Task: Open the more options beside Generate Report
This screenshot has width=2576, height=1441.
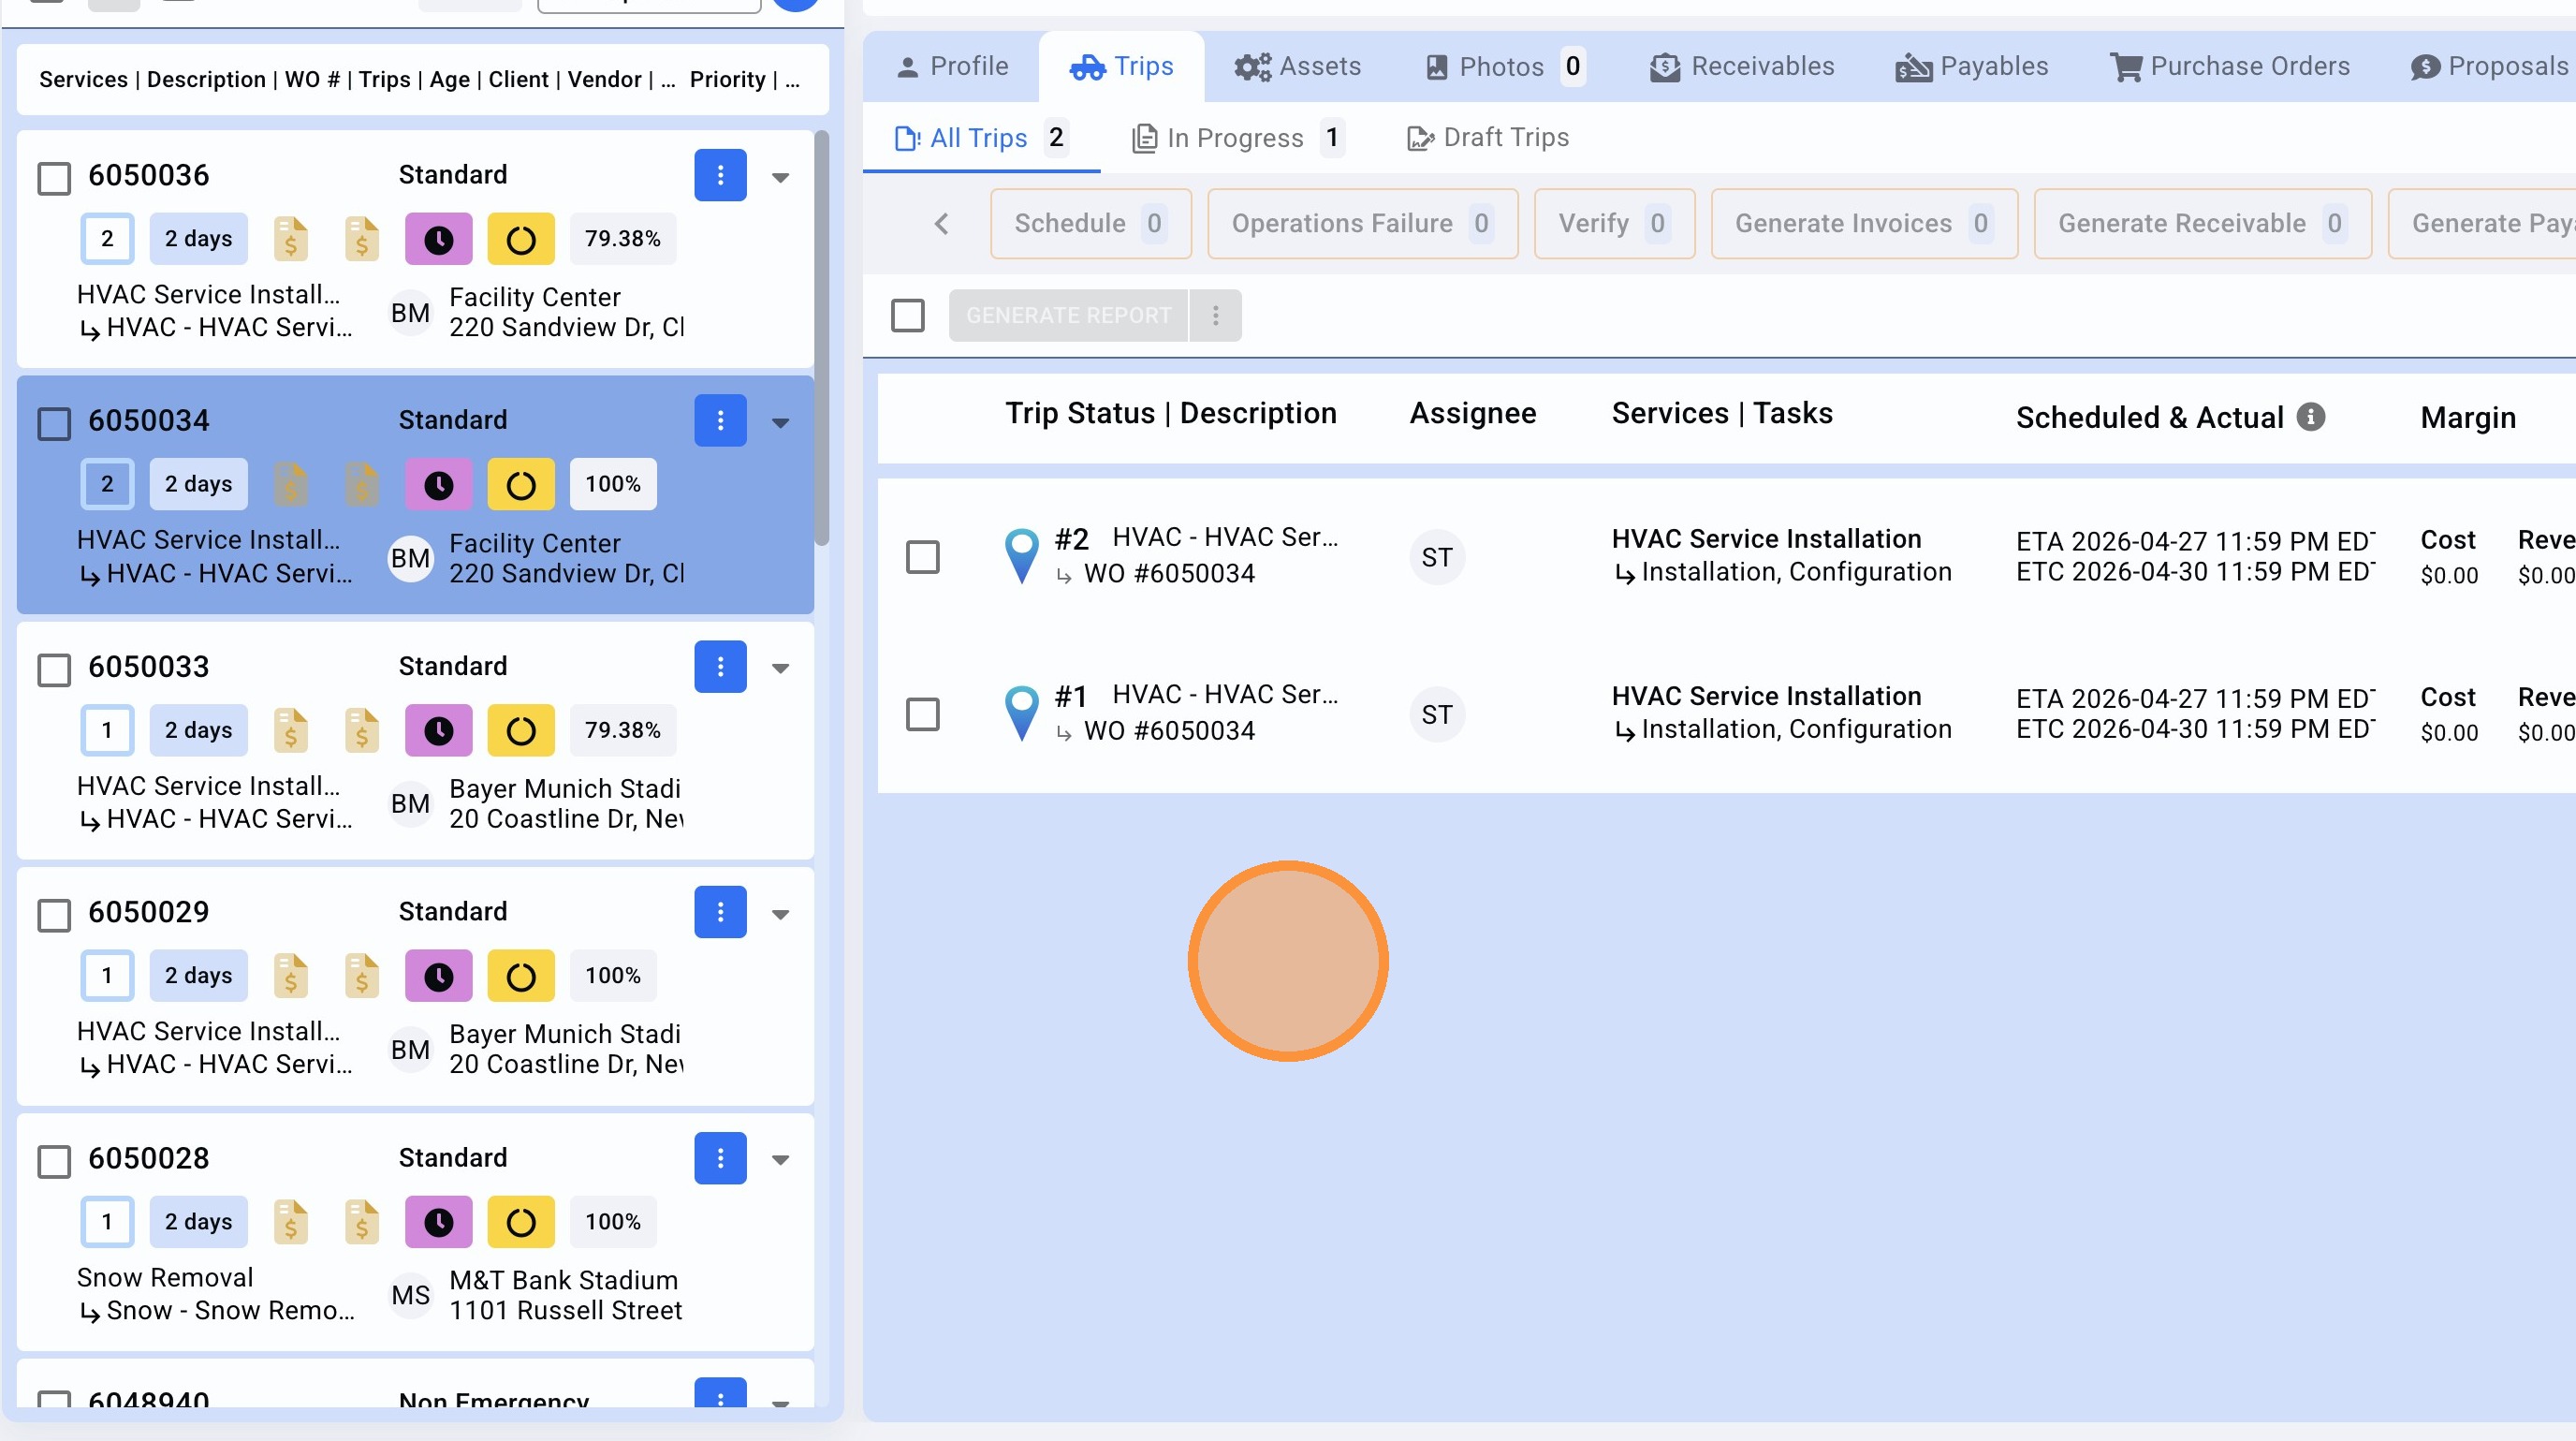Action: pyautogui.click(x=1215, y=316)
